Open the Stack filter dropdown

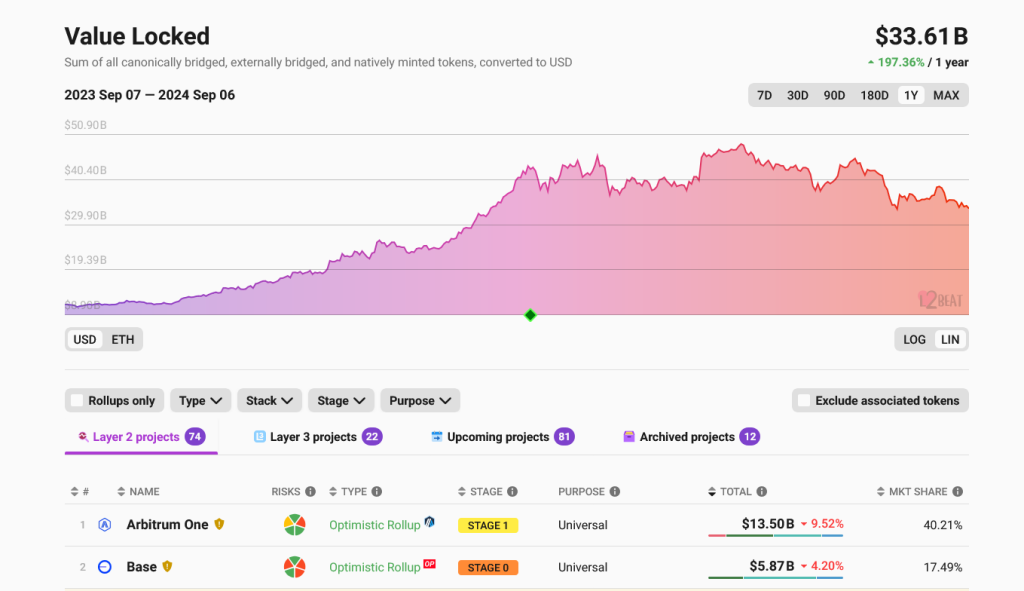pos(269,400)
